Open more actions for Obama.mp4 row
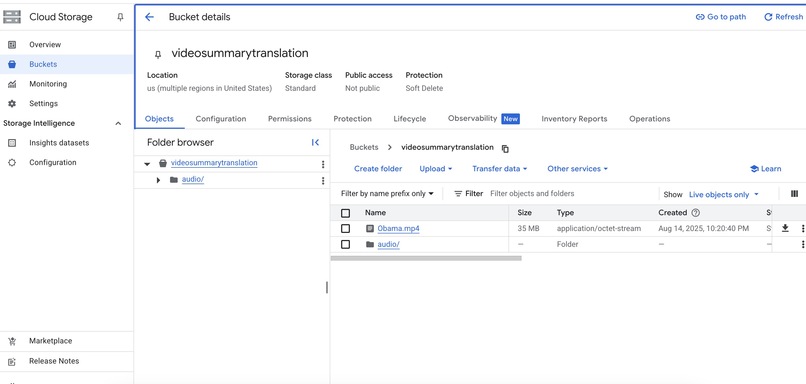Image resolution: width=806 pixels, height=384 pixels. click(802, 229)
